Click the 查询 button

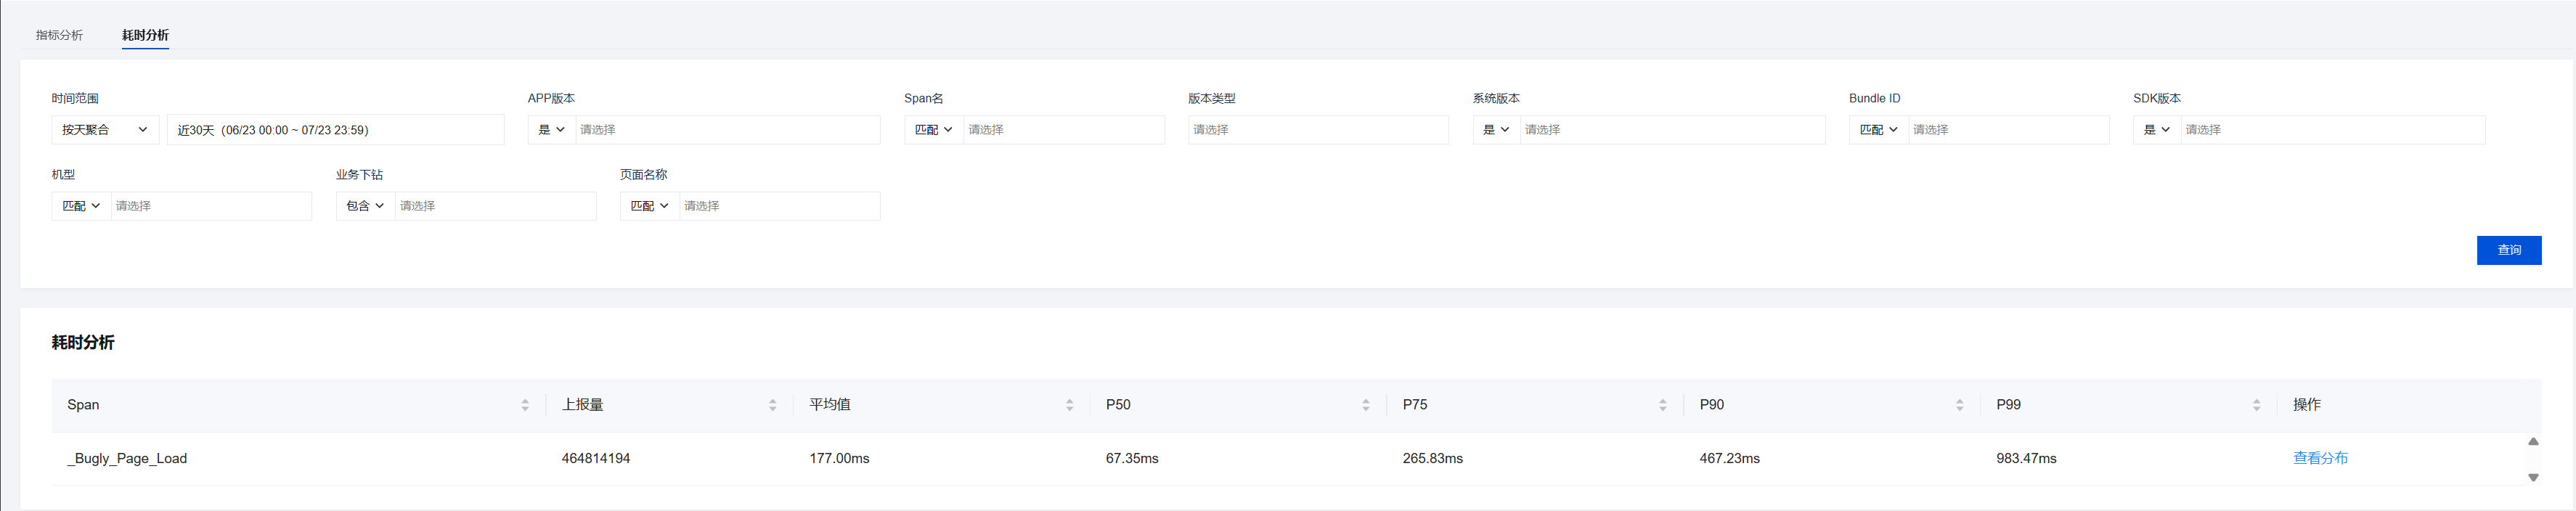point(2508,250)
